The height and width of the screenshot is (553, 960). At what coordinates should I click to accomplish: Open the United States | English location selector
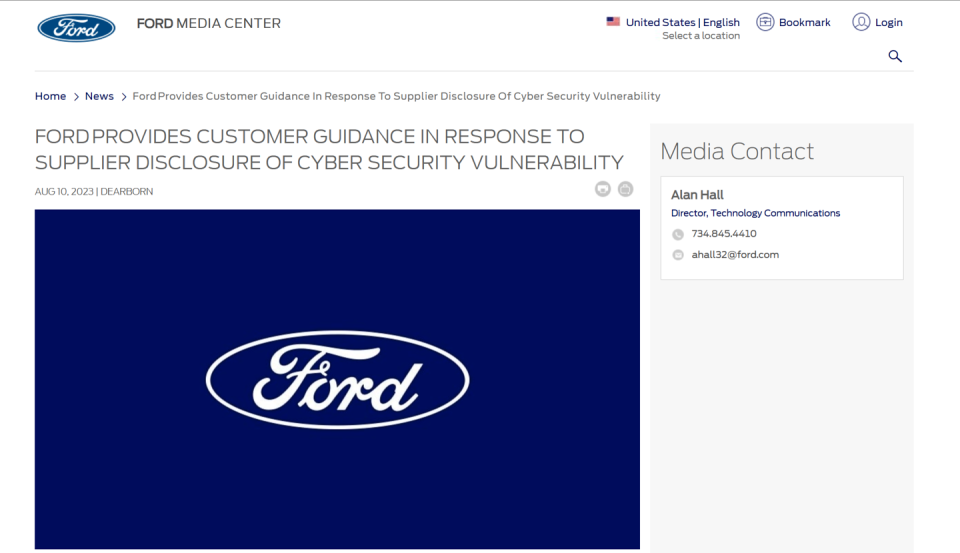683,22
